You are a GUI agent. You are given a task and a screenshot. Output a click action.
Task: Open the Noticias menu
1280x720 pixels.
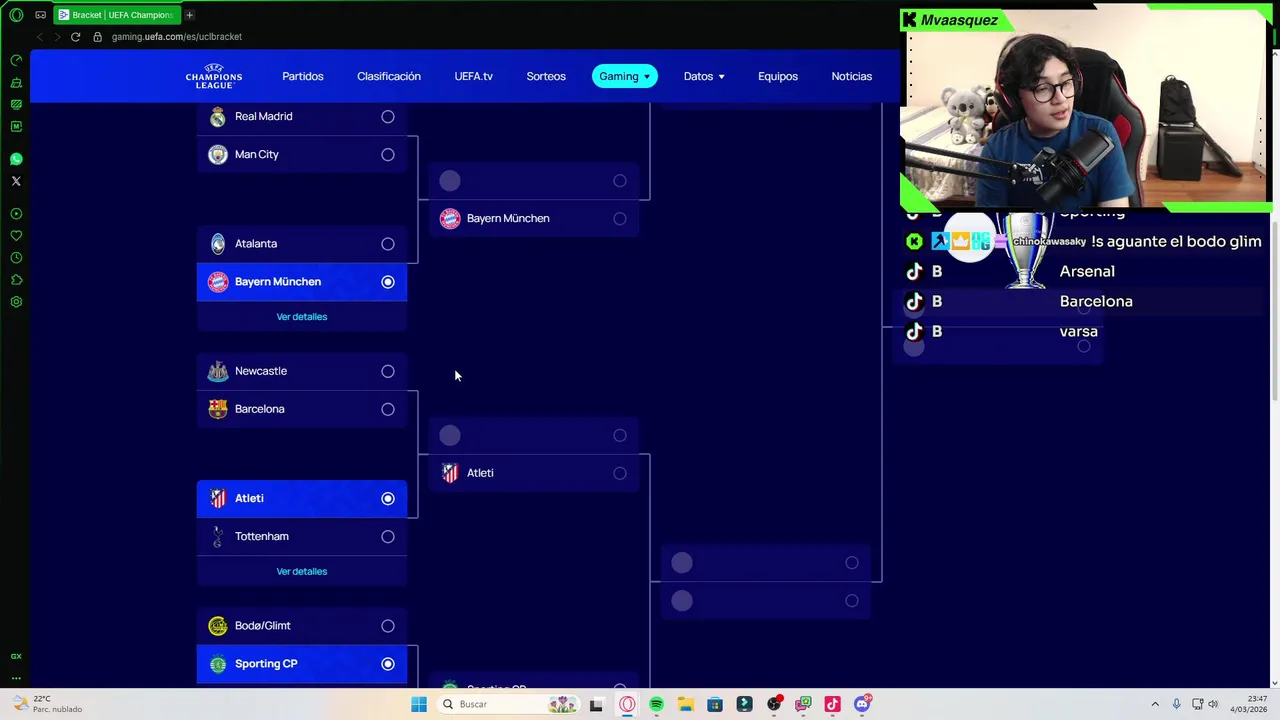852,76
